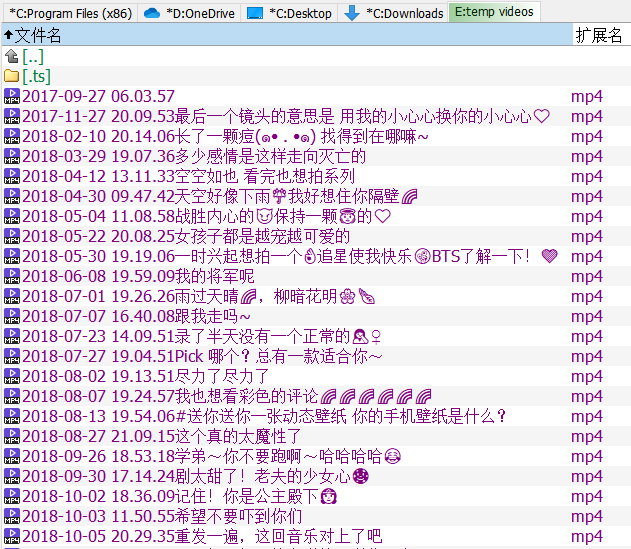Image resolution: width=631 pixels, height=549 pixels.
Task: Click the up-arrow icon next to [..]
Action: (12, 57)
